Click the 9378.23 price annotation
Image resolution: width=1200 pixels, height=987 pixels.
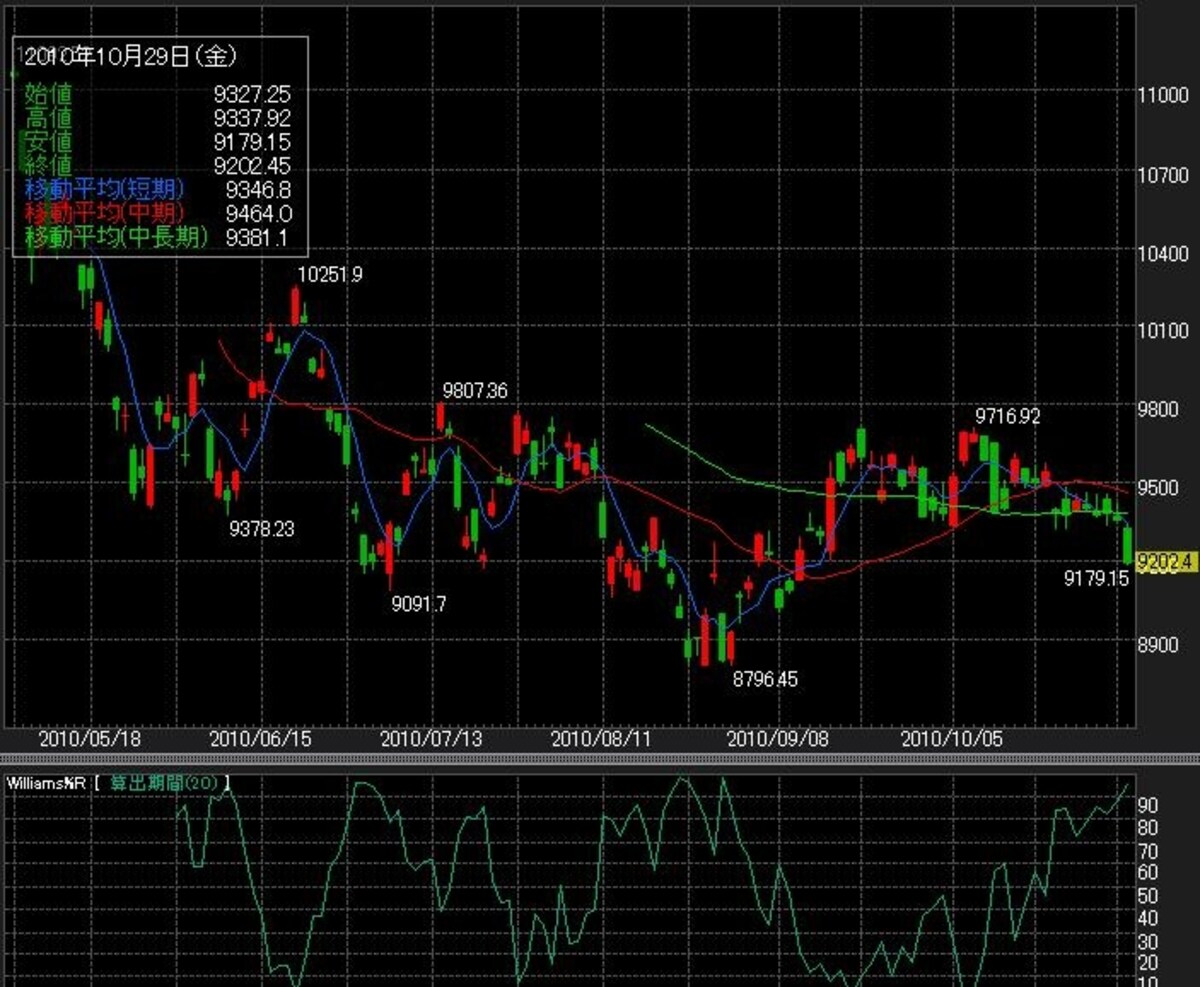coord(262,528)
